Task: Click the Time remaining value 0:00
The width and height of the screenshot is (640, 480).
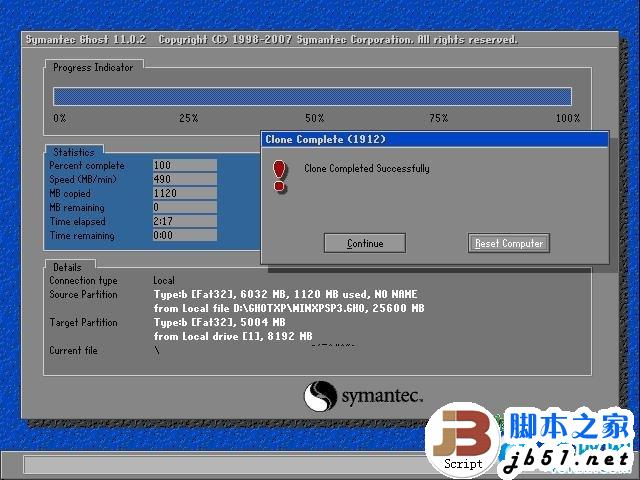Action: (x=185, y=235)
